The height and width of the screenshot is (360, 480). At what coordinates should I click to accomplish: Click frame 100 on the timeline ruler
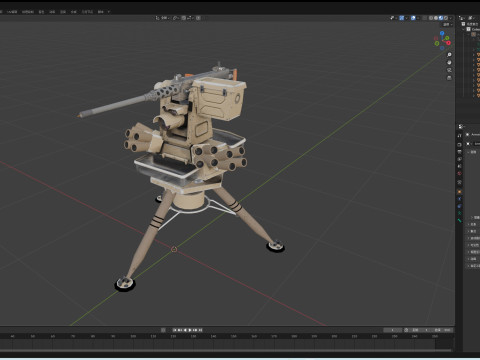pyautogui.click(x=133, y=336)
